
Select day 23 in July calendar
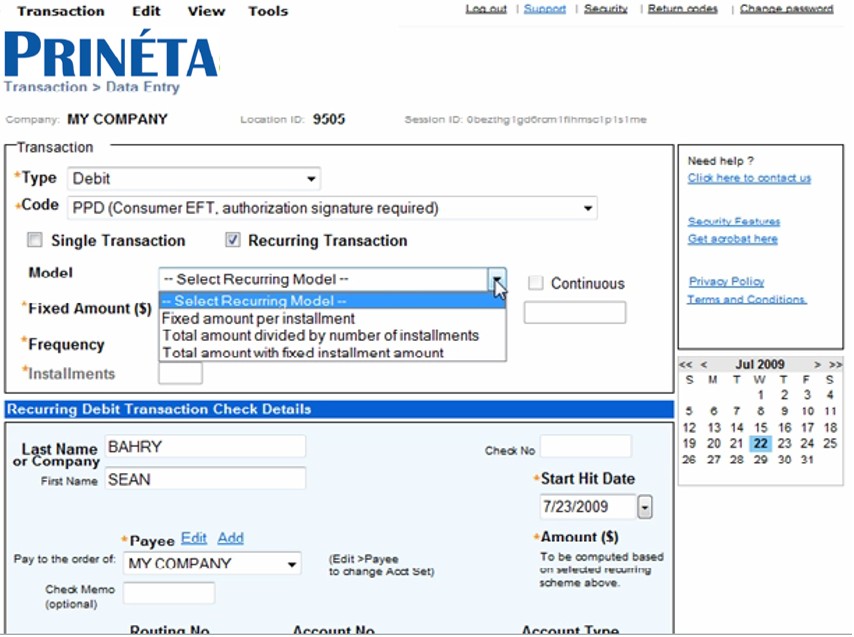784,444
